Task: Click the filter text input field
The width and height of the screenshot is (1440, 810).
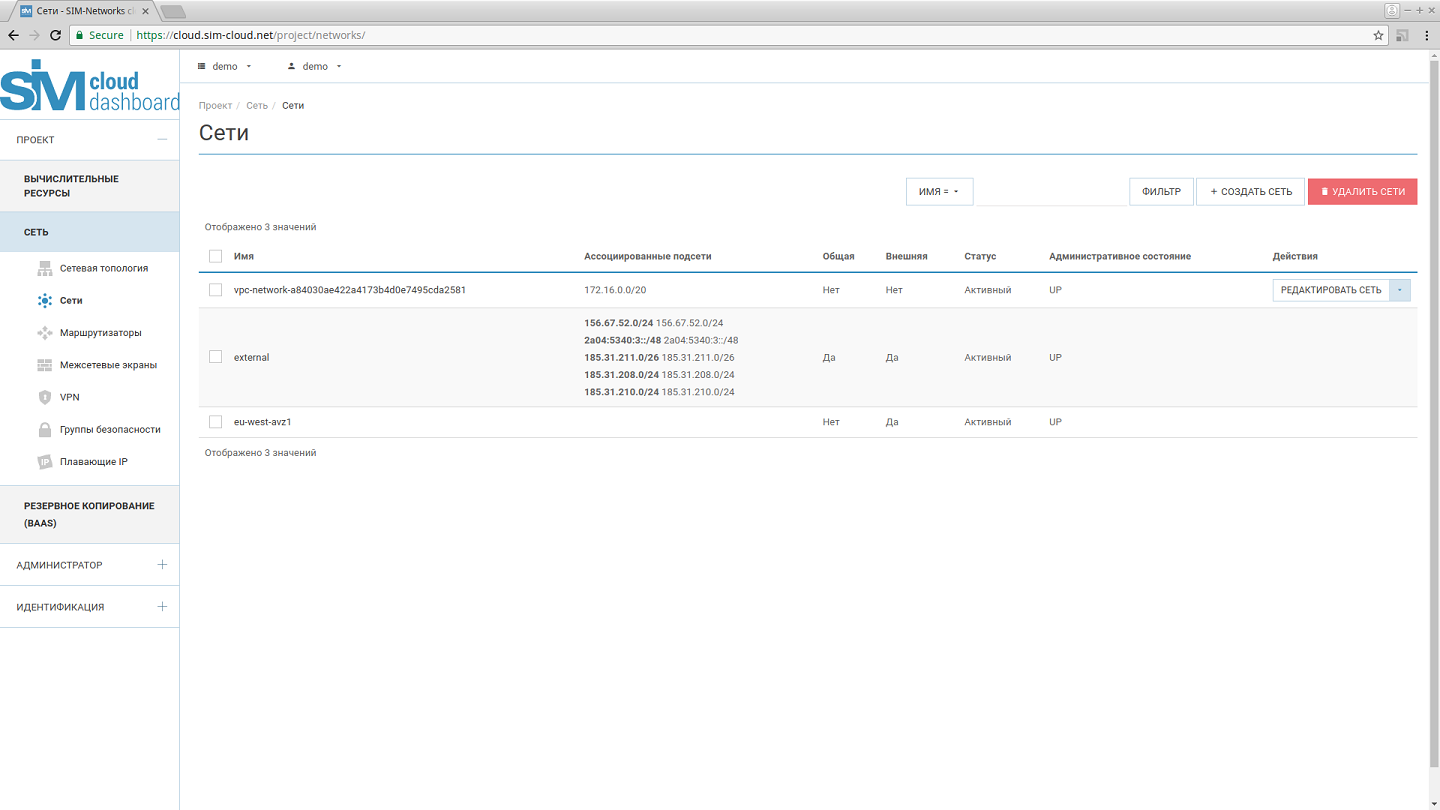Action: 1050,192
